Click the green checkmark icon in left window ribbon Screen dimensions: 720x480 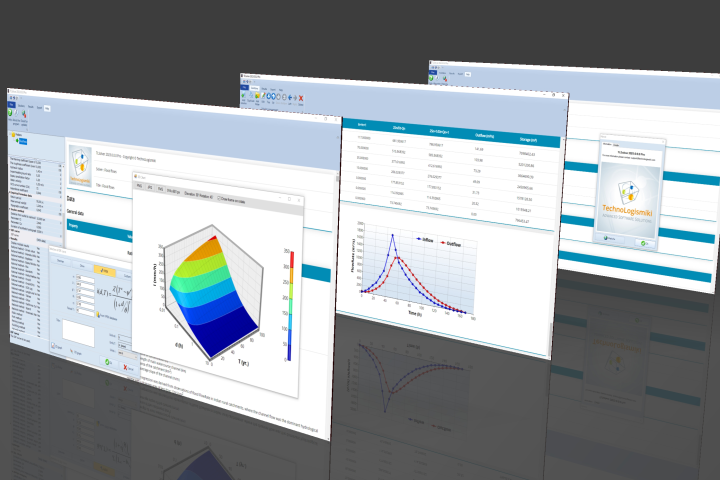(x=11, y=113)
